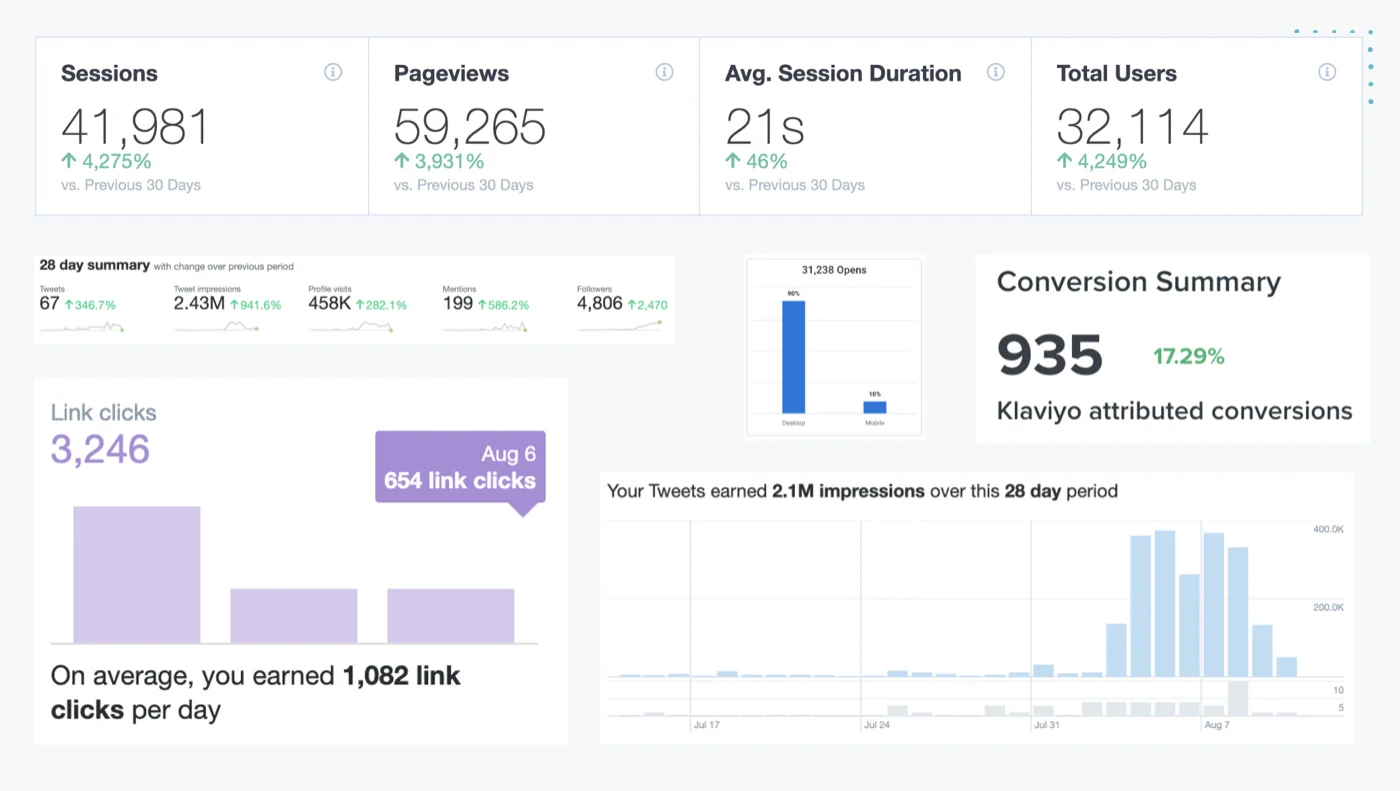This screenshot has height=791, width=1400.
Task: Click the "200.0K" axis label
Action: [x=1328, y=607]
